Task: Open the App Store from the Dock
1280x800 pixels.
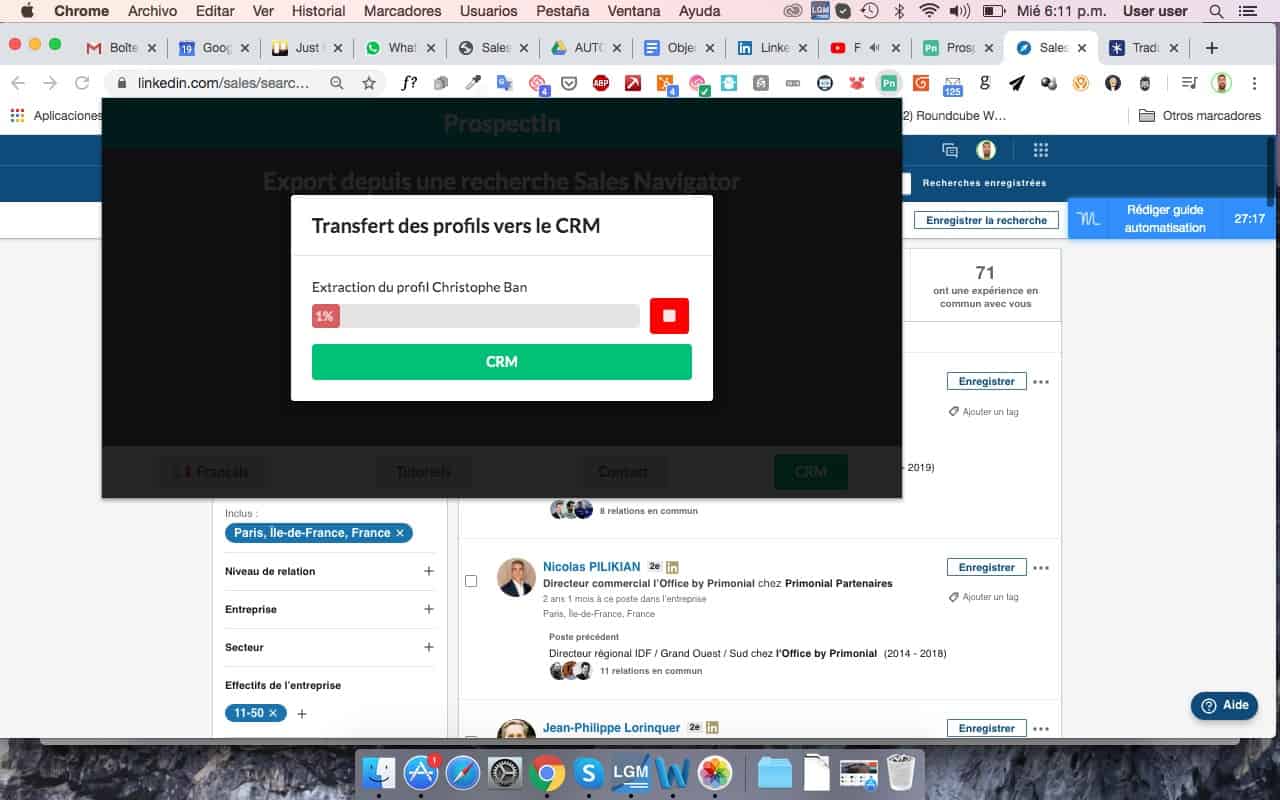Action: pyautogui.click(x=421, y=773)
